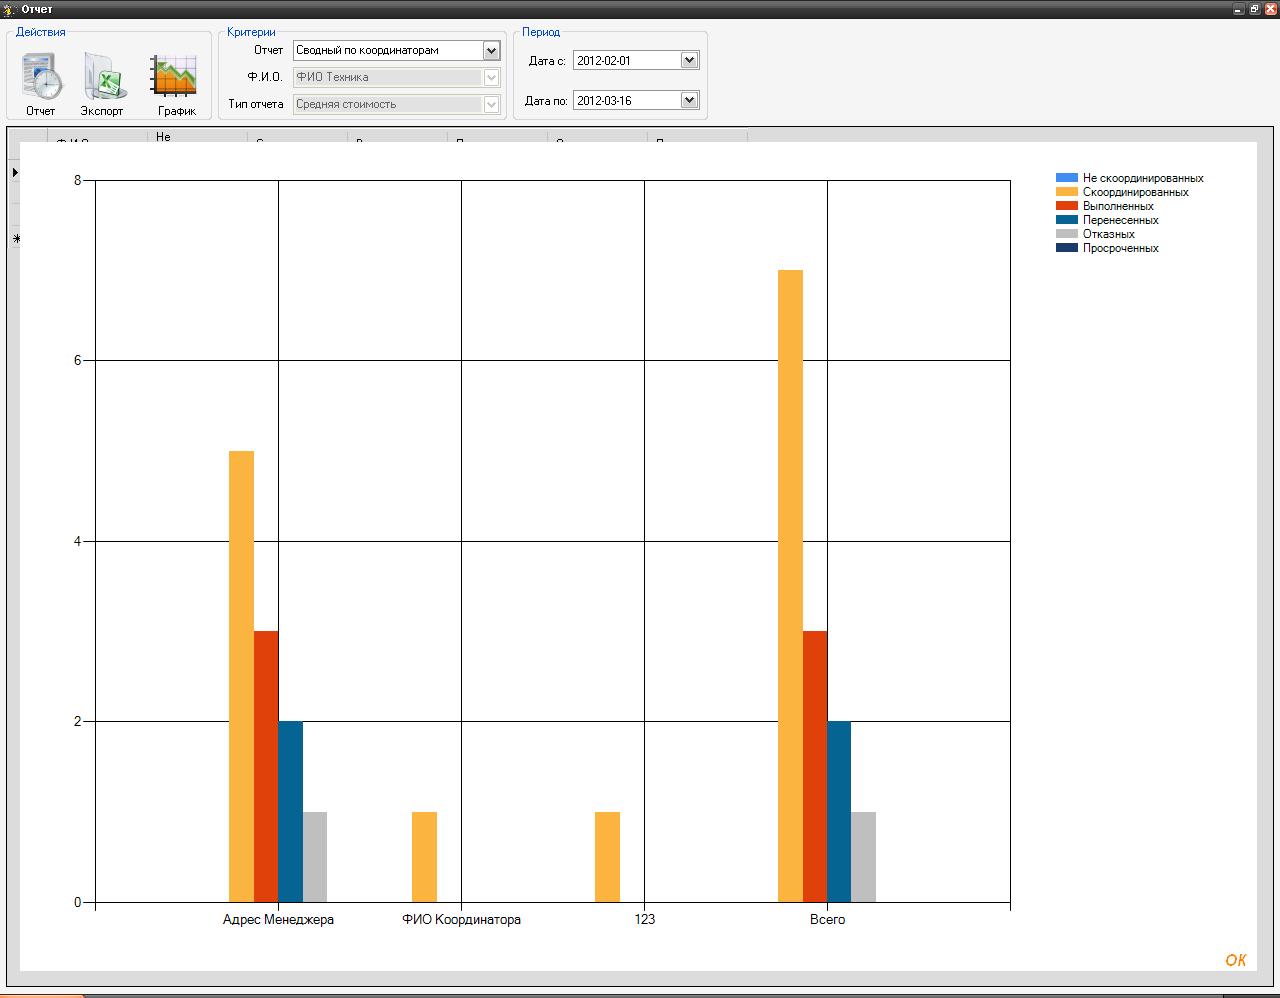This screenshot has height=998, width=1280.
Task: Click the y-axis value 4
Action: [78, 541]
